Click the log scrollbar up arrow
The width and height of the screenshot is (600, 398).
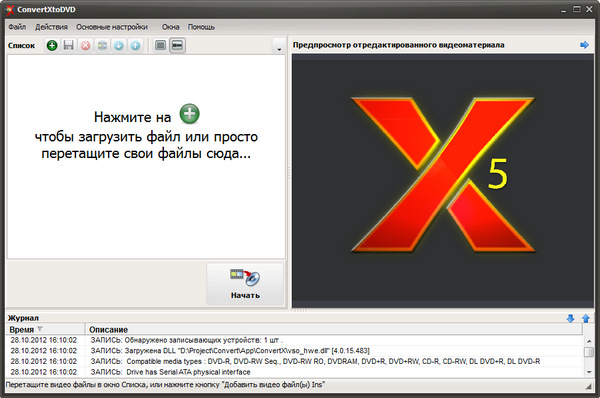click(x=589, y=341)
